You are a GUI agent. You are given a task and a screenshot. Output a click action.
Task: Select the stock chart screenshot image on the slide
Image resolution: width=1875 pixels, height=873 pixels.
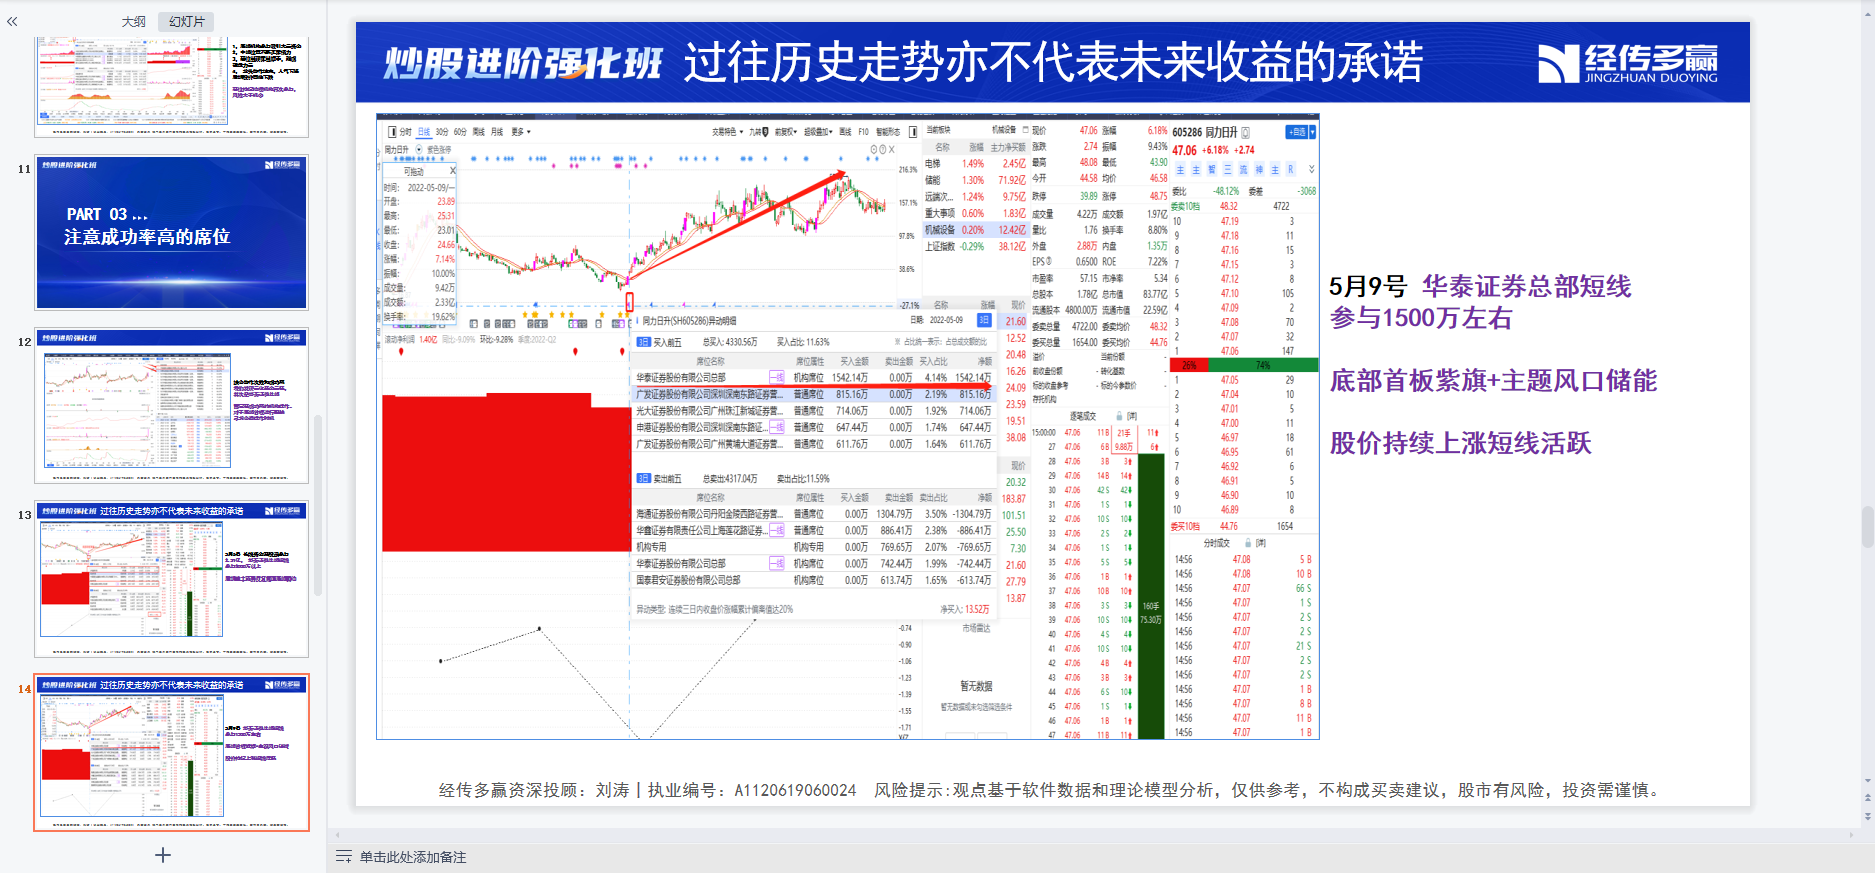point(848,427)
